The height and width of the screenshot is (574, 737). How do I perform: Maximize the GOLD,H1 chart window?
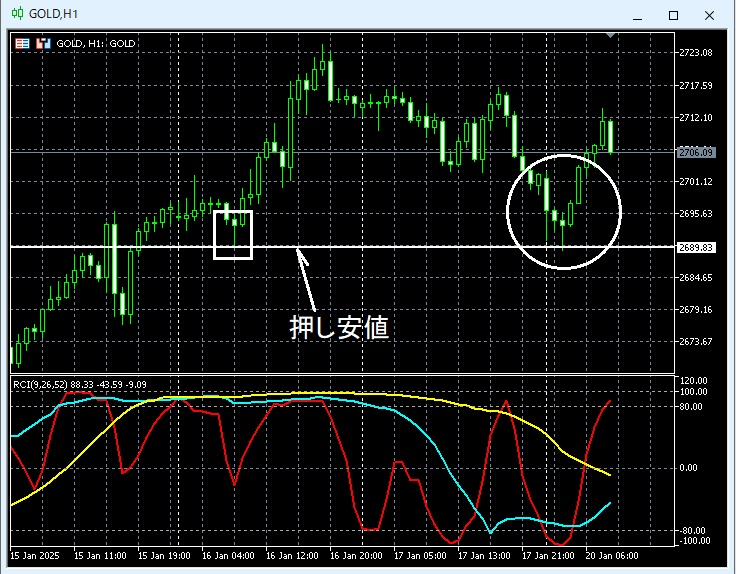(673, 16)
